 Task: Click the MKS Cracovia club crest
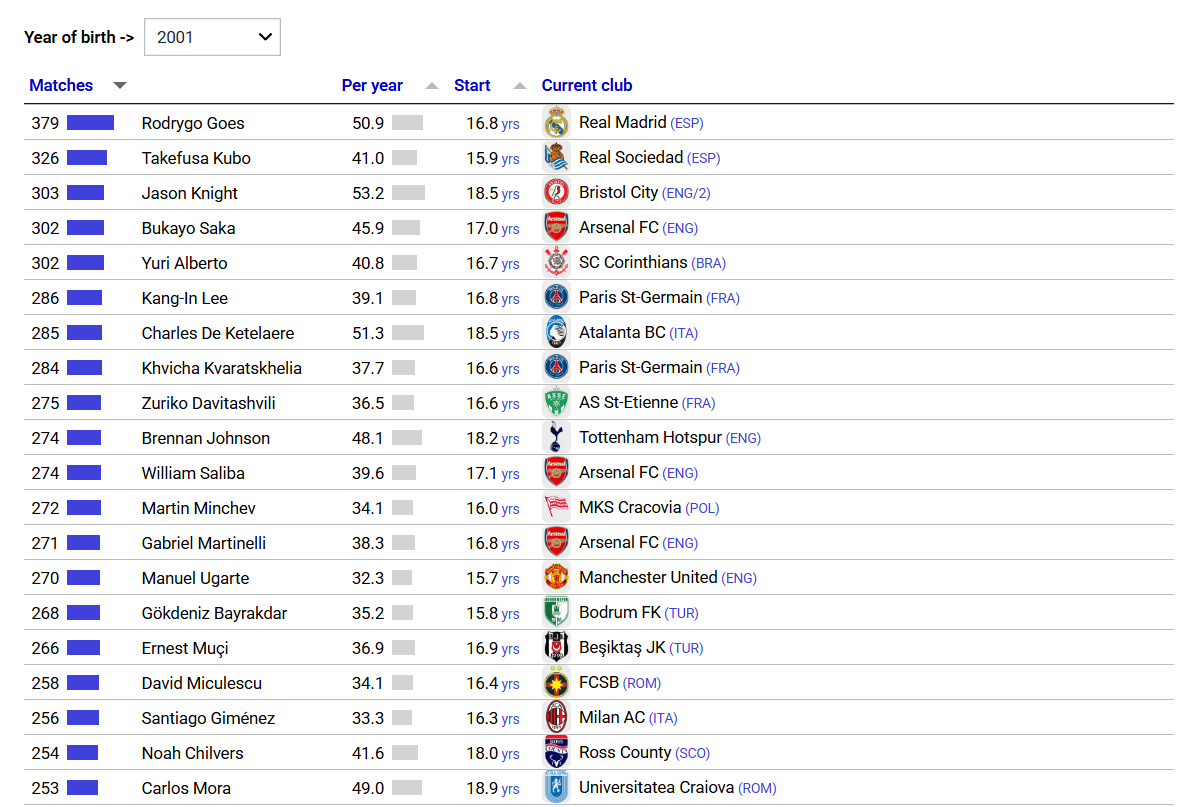[x=557, y=508]
